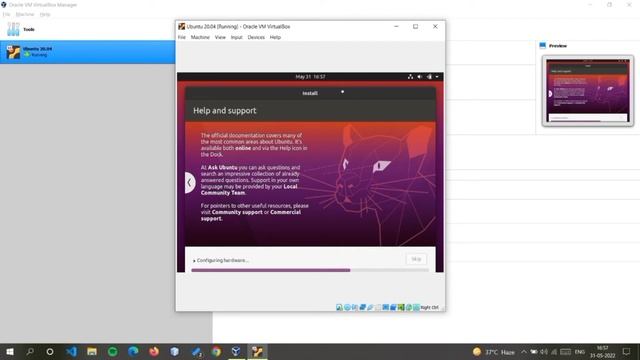Open the online documentation link
This screenshot has width=640, height=360.
pos(243,148)
